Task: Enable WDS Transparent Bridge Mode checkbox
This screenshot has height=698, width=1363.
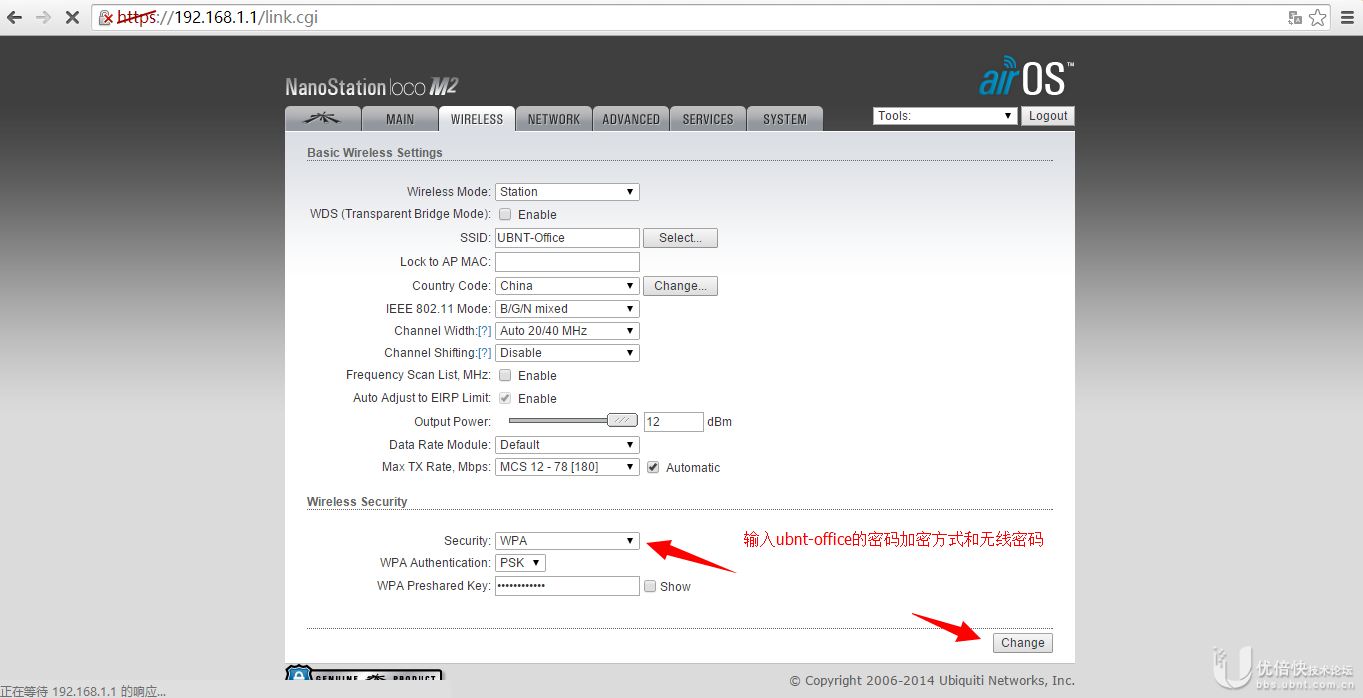Action: (x=505, y=214)
